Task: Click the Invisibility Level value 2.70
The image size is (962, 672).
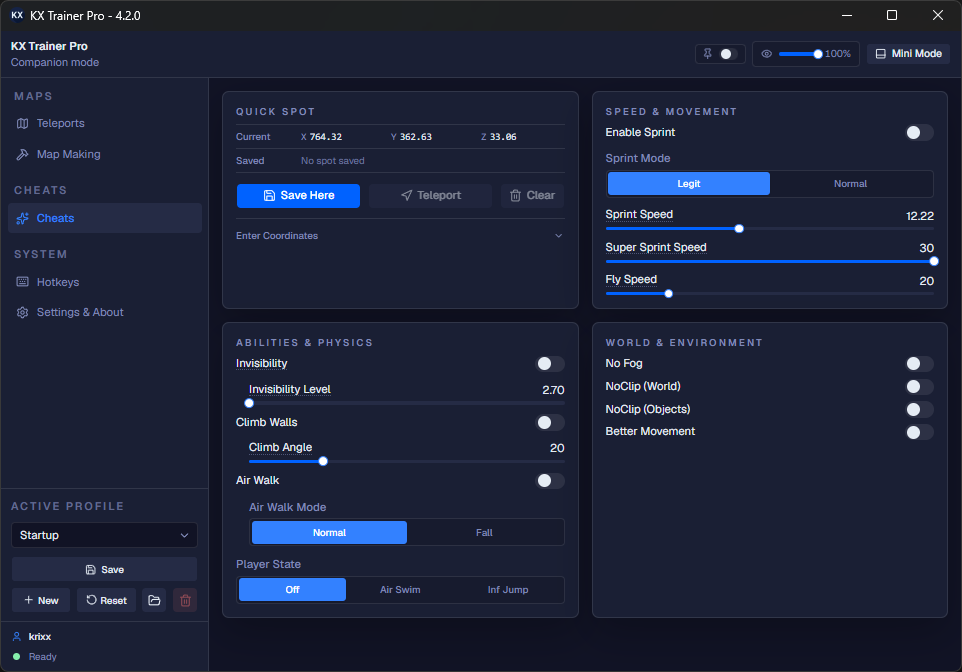Action: point(553,390)
